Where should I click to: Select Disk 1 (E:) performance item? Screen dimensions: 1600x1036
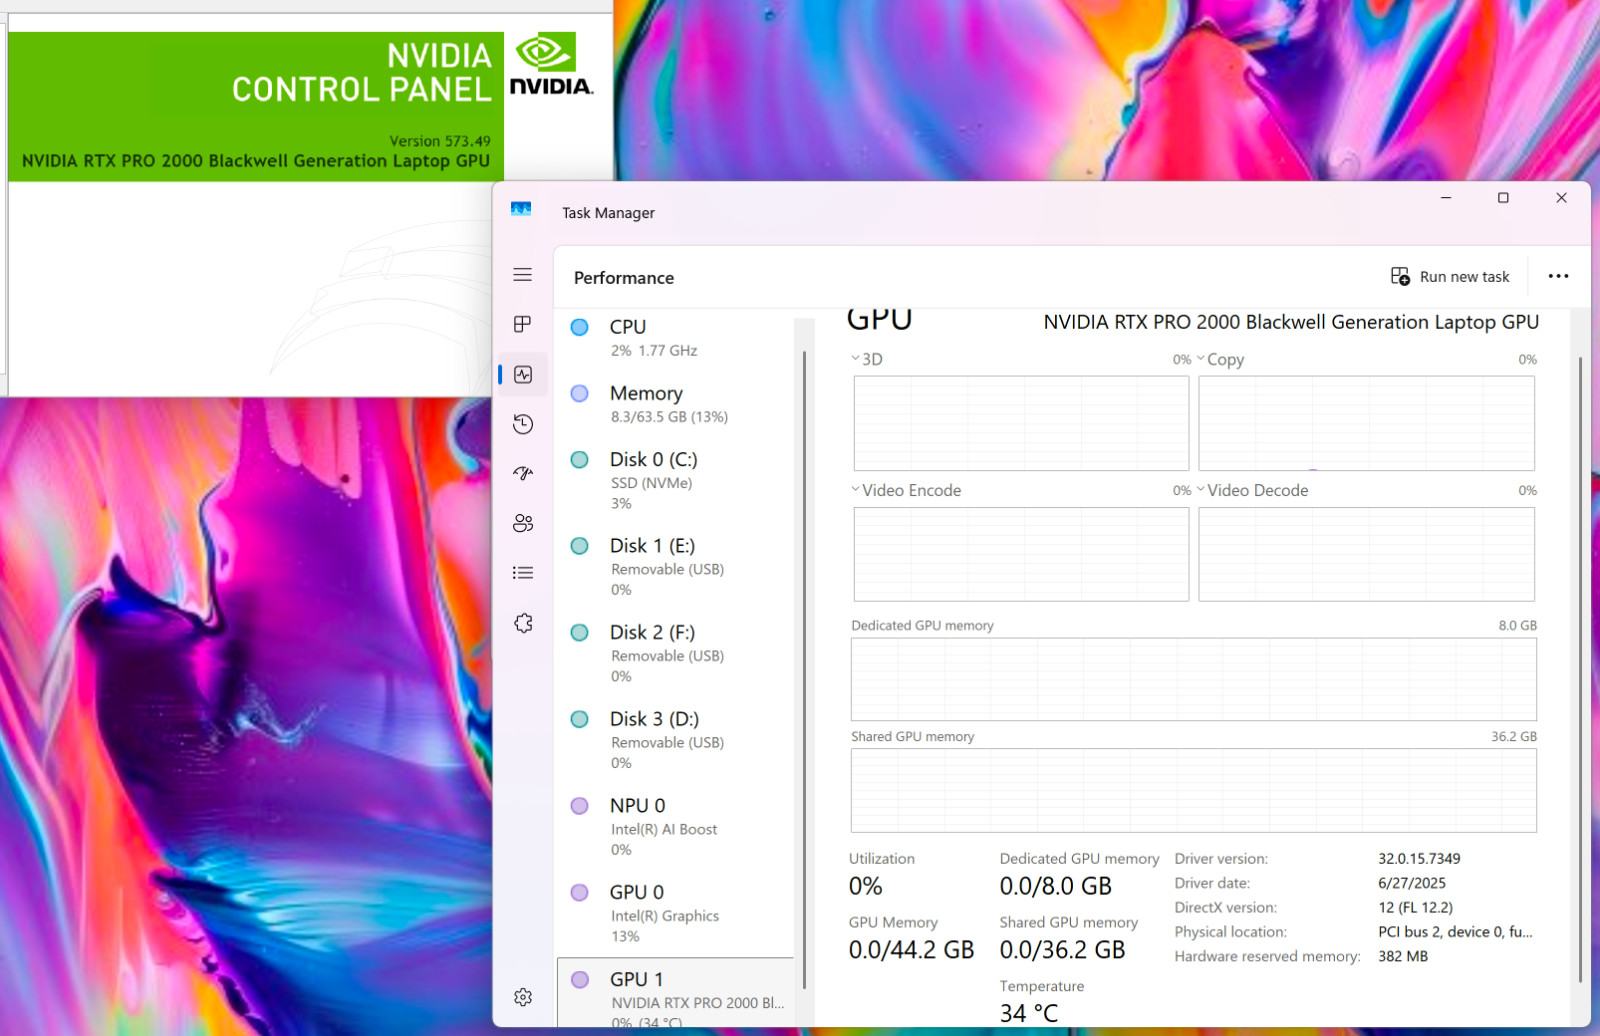click(x=675, y=567)
